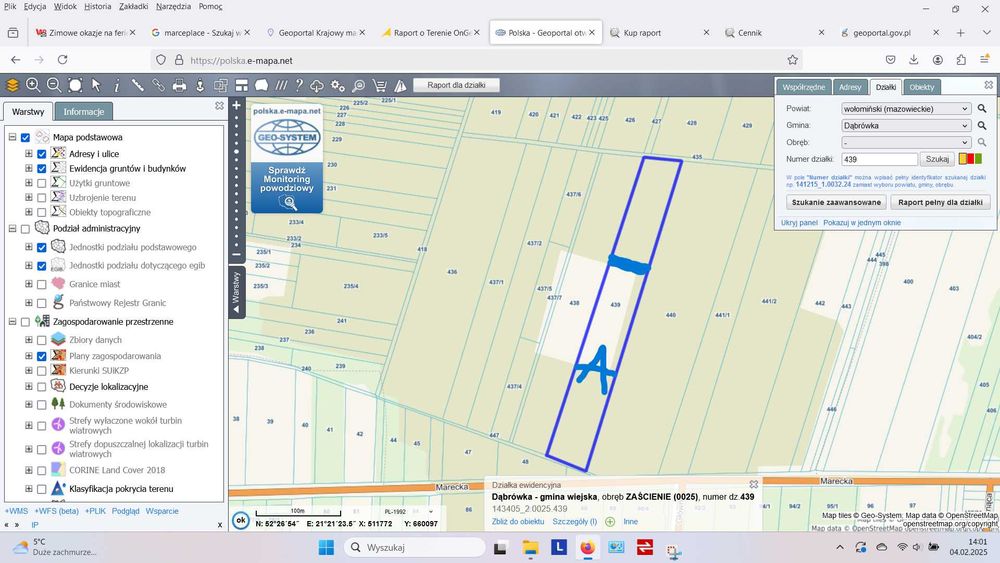Image resolution: width=1000 pixels, height=563 pixels.
Task: Open the Obręb dropdown
Action: [906, 142]
